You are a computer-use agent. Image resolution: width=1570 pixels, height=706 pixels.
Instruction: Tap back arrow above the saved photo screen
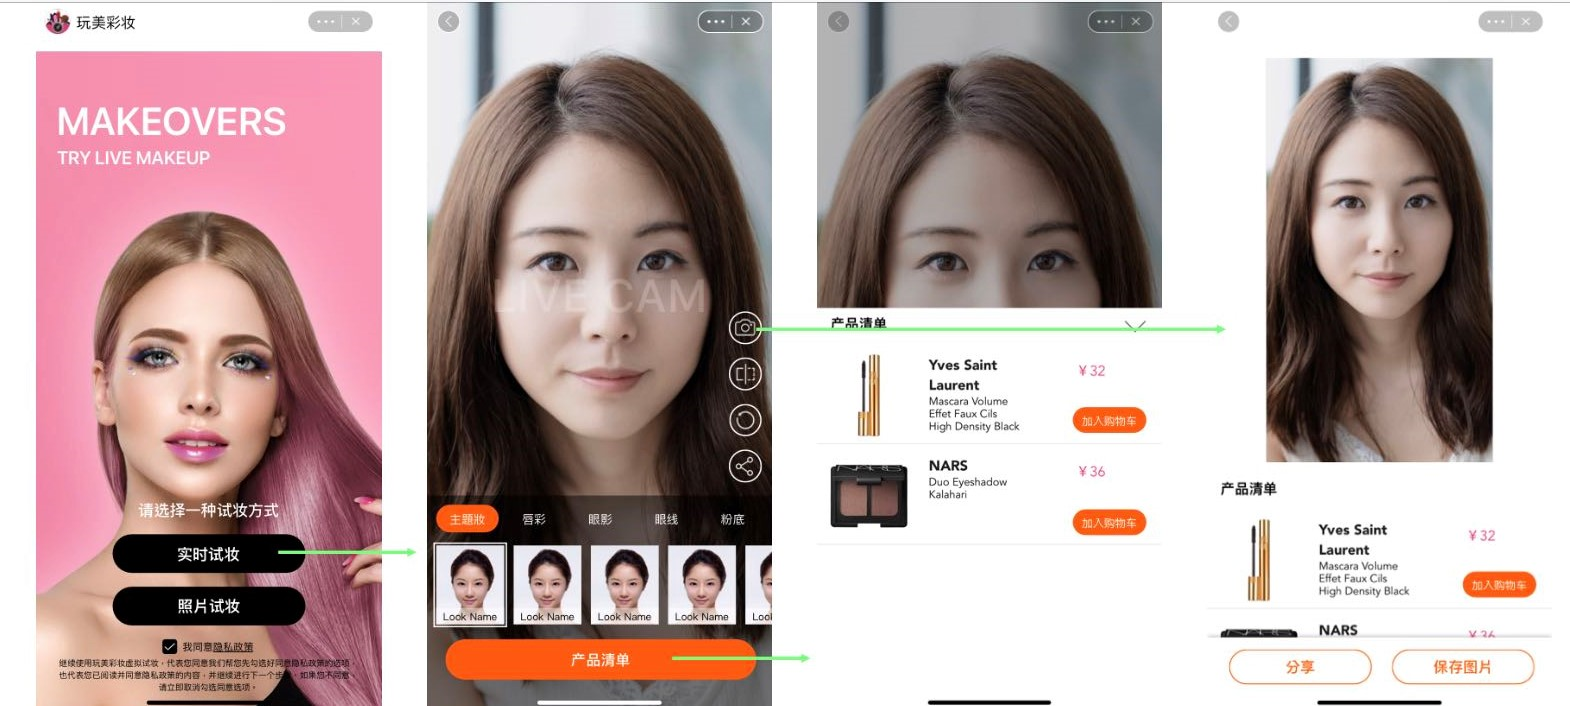click(x=1228, y=21)
